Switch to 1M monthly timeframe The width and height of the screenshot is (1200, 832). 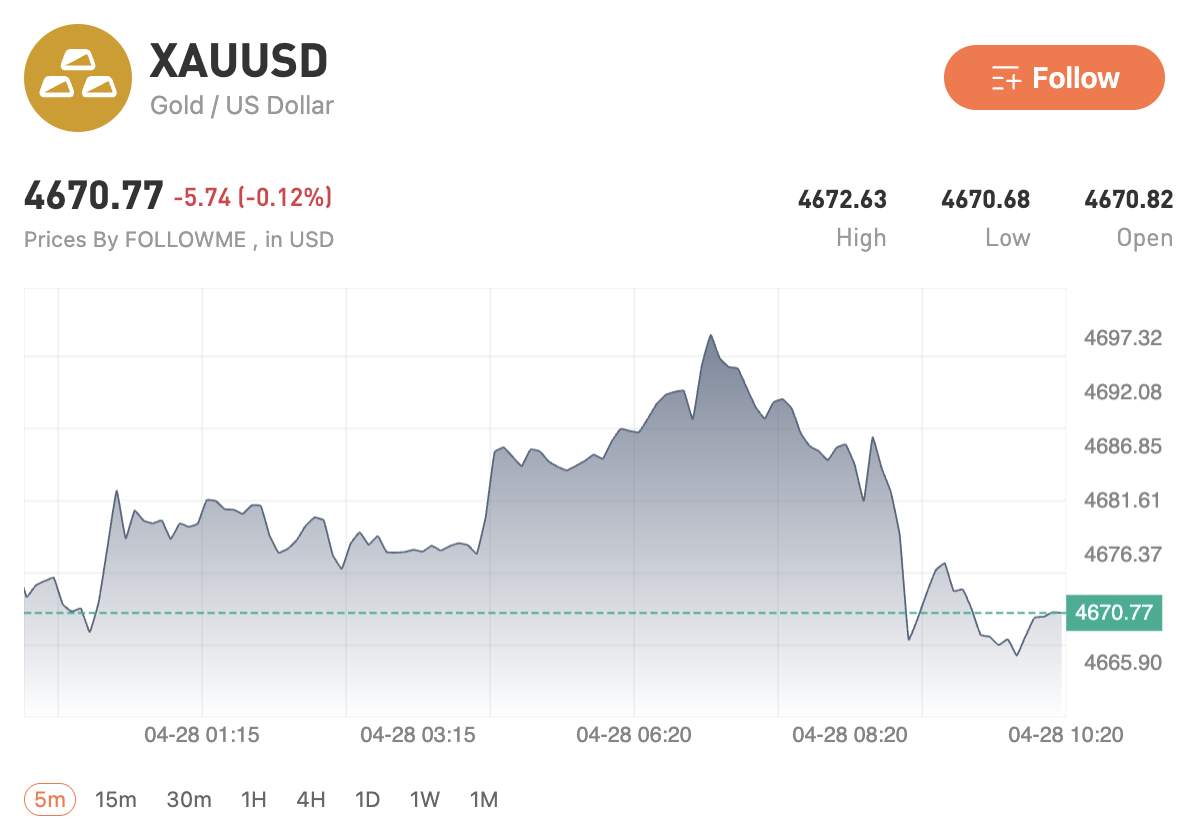click(484, 799)
